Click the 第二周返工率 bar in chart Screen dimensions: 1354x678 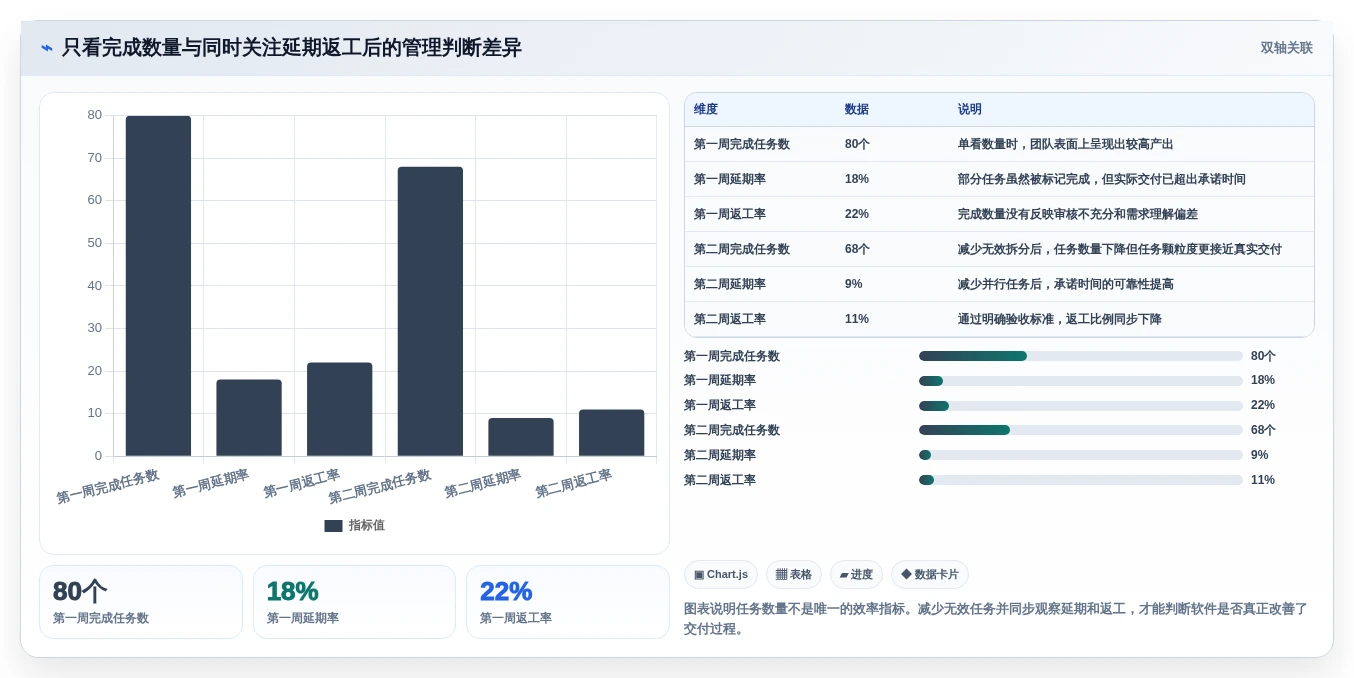pyautogui.click(x=612, y=433)
